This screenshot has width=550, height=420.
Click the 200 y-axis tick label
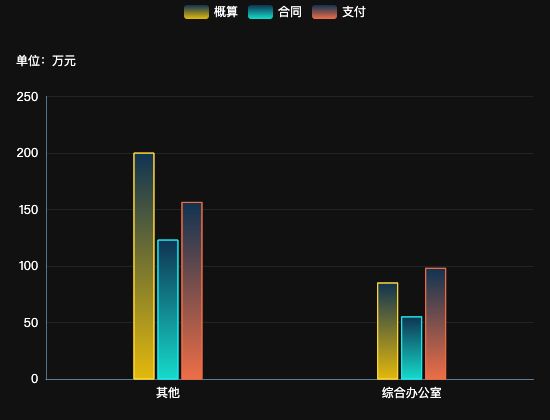pyautogui.click(x=27, y=153)
